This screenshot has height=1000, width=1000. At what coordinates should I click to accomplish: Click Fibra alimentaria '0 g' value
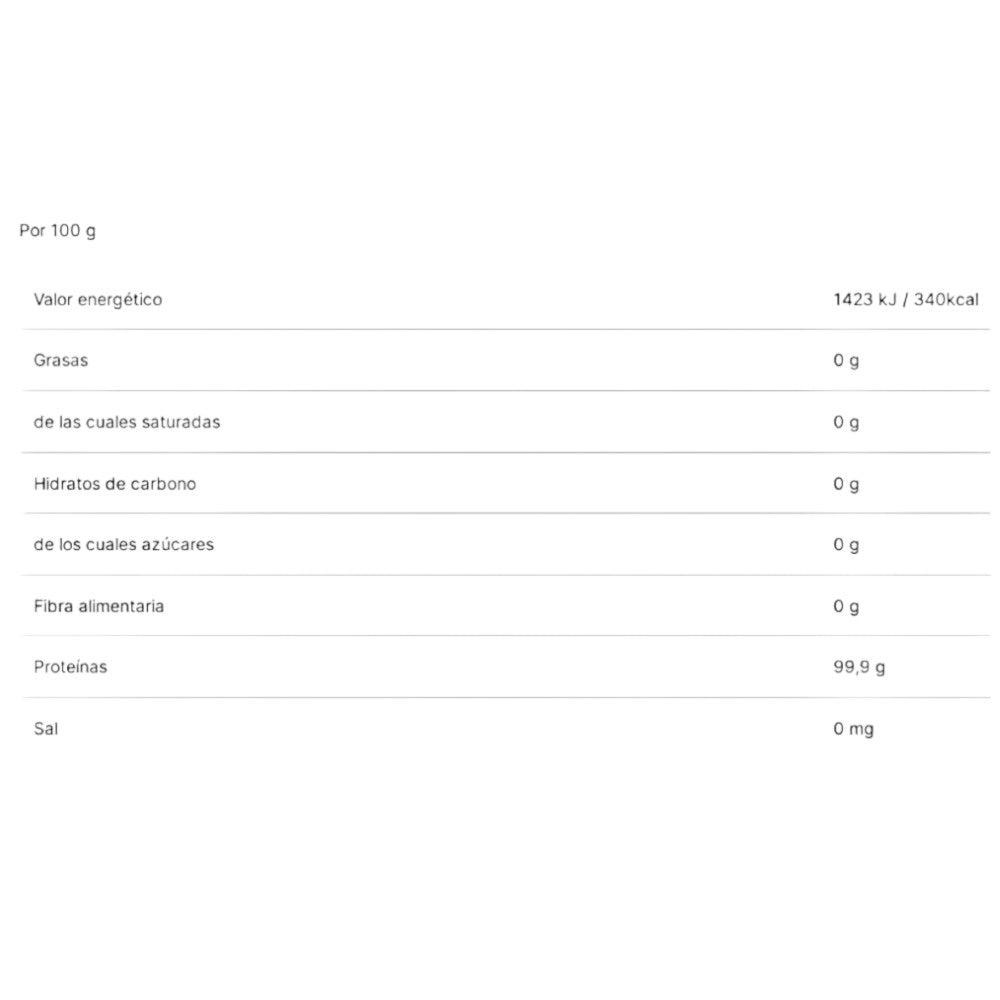[x=846, y=606]
